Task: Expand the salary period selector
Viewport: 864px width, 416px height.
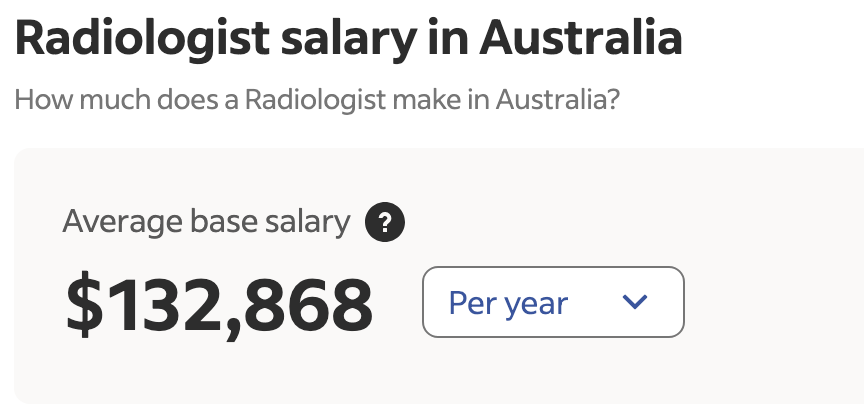Action: [553, 302]
